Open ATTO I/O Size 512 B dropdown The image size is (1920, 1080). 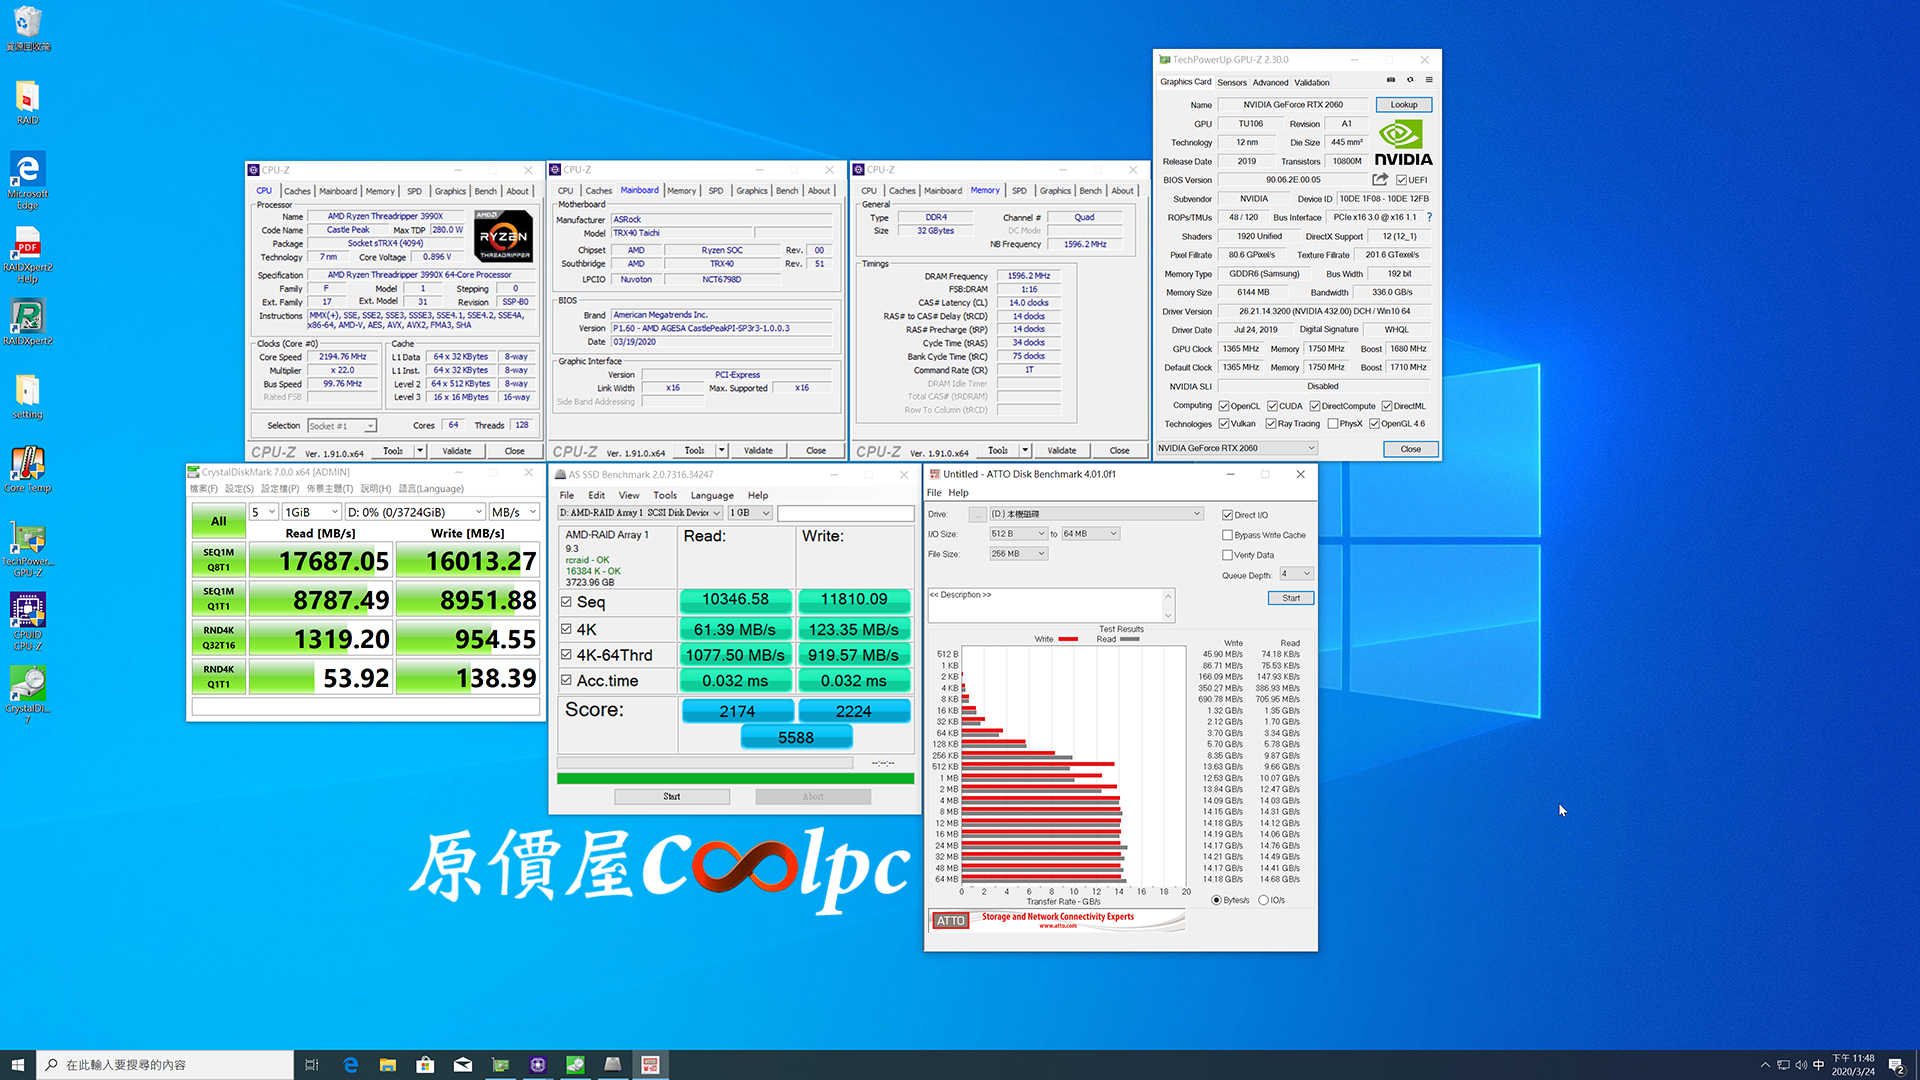click(x=1018, y=534)
